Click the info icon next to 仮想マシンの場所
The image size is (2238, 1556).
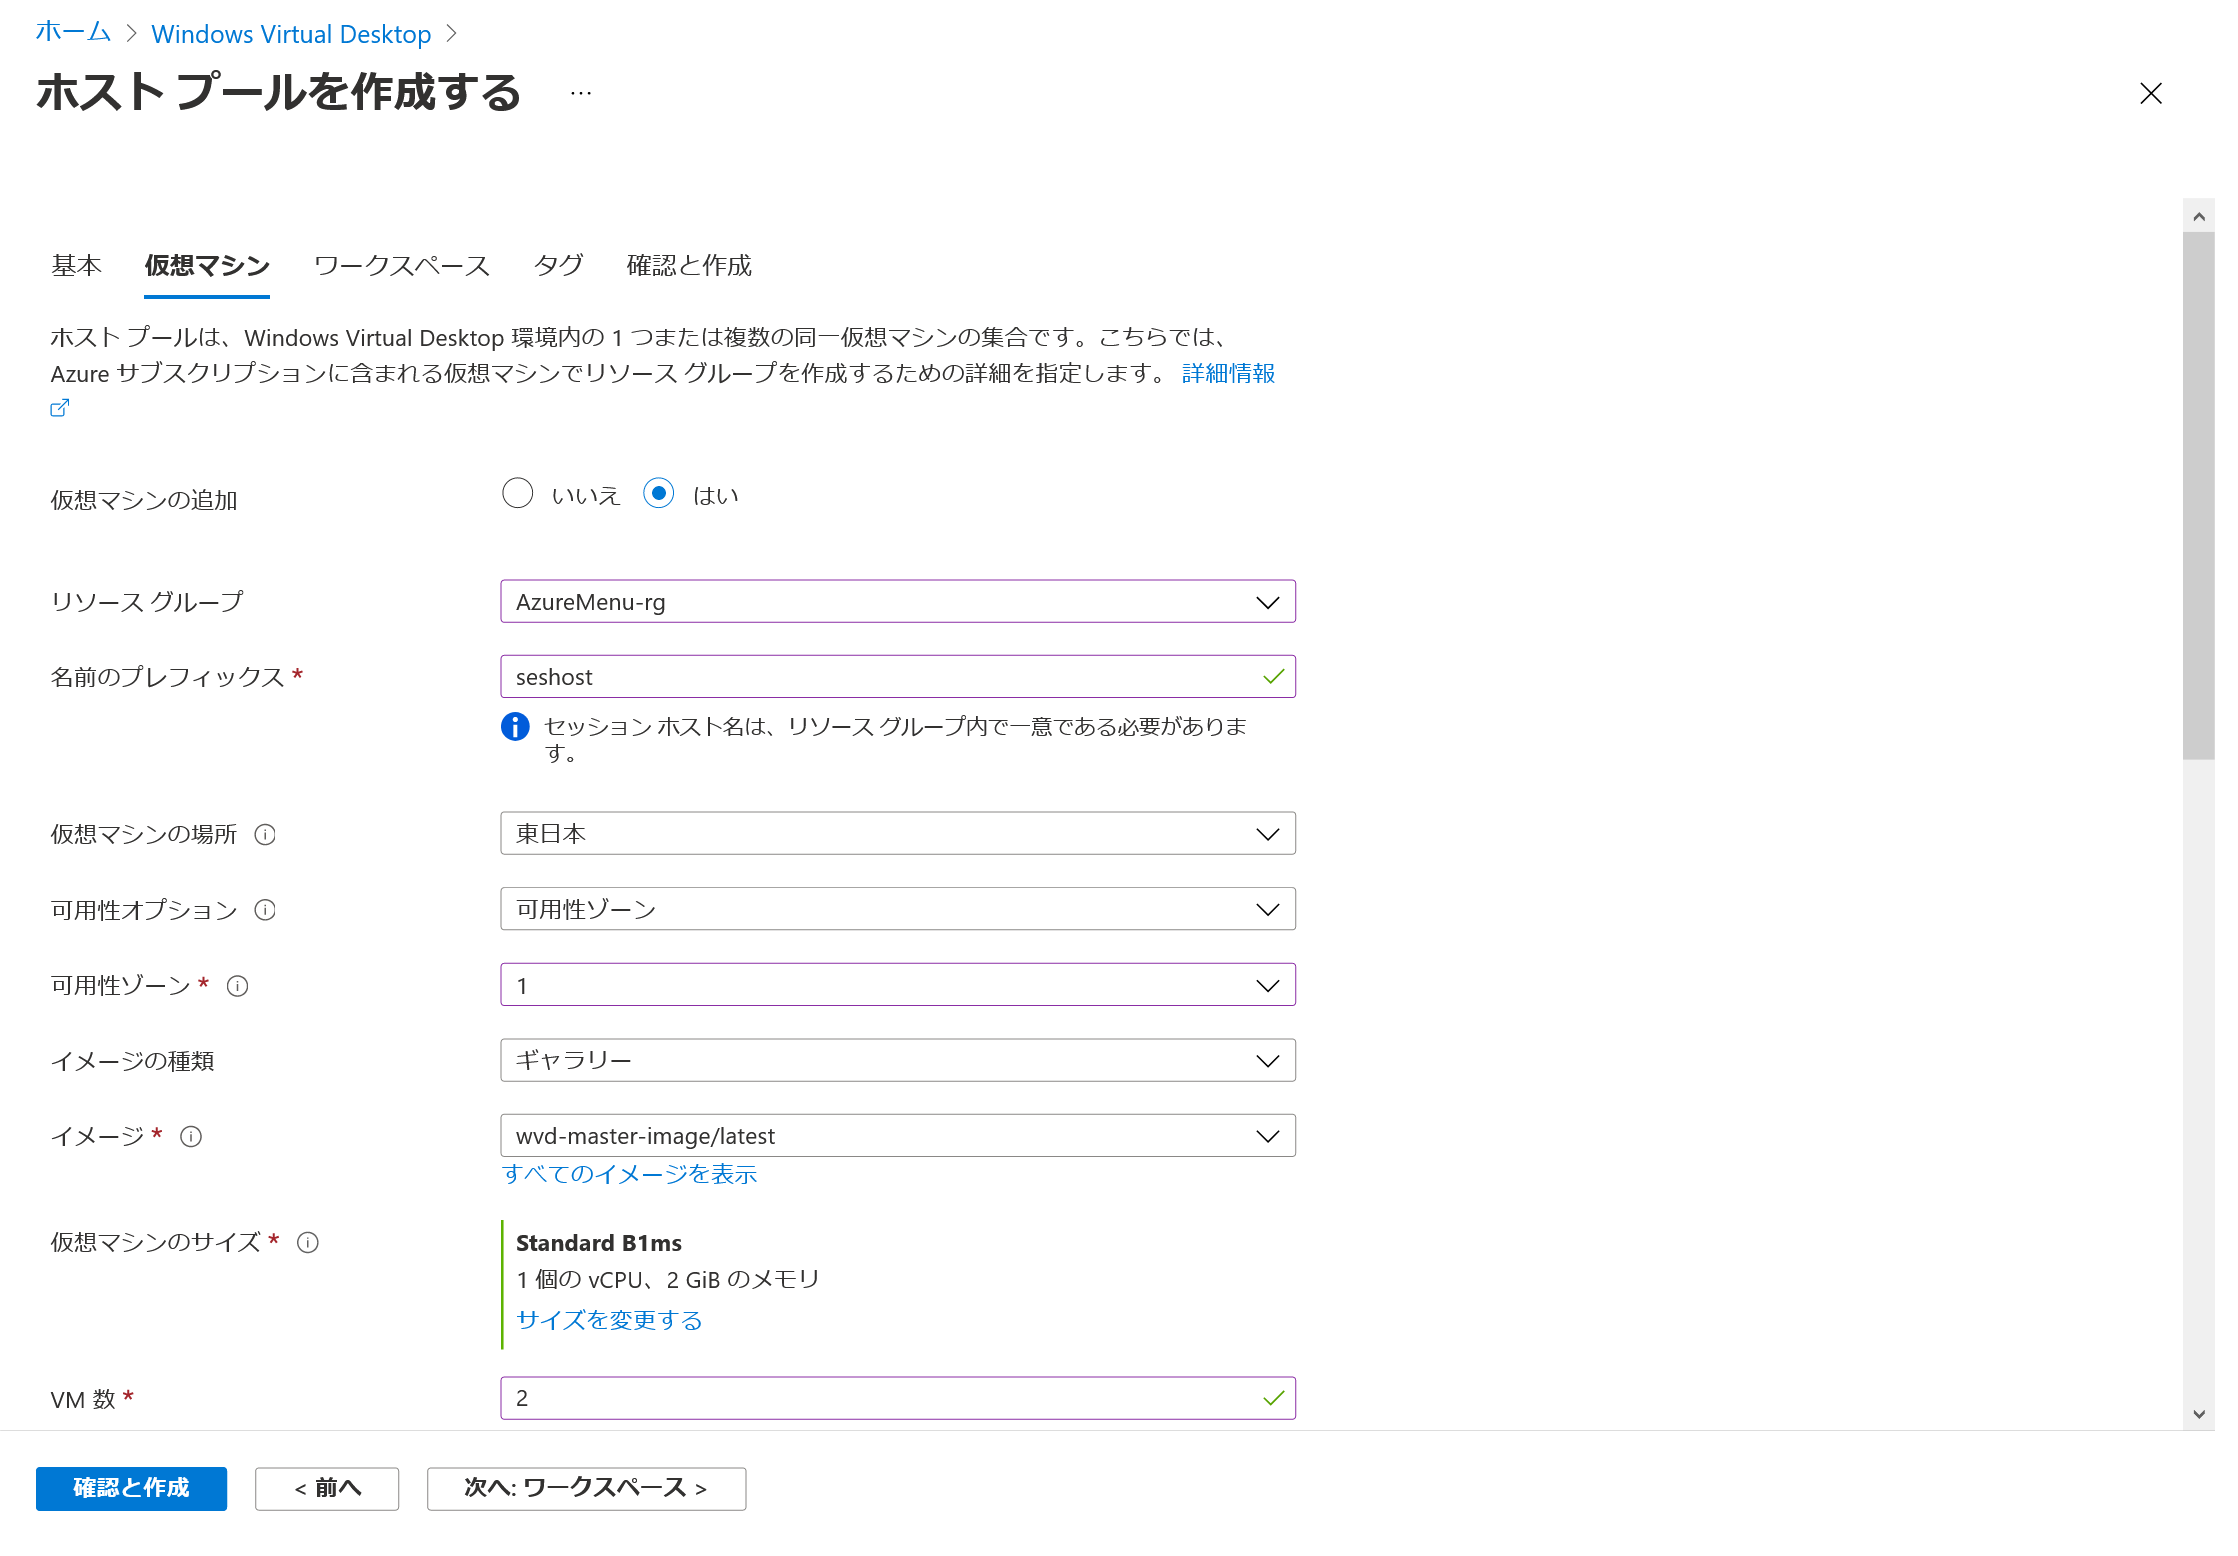(265, 834)
